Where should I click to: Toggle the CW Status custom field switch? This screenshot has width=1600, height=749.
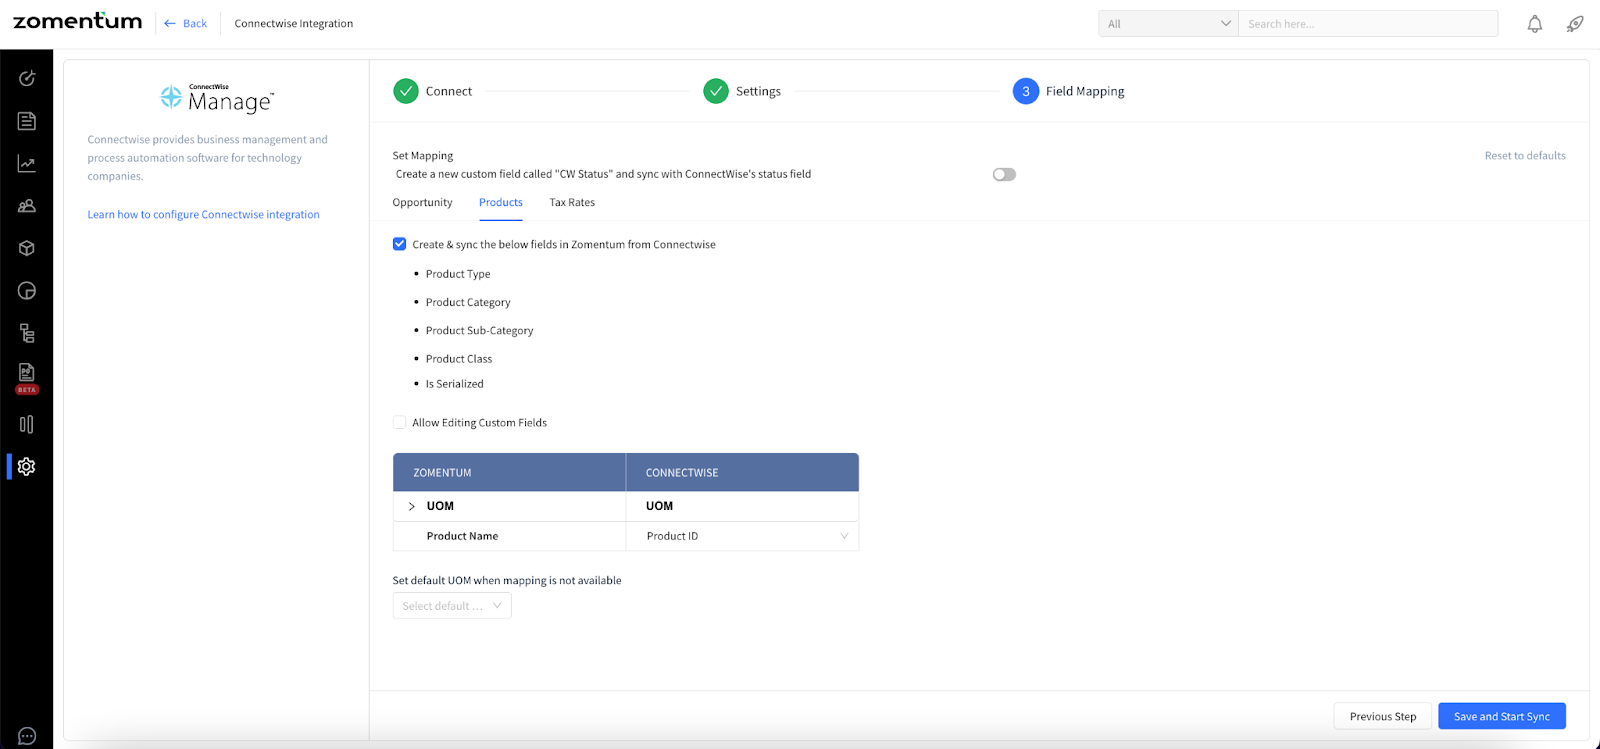pyautogui.click(x=1004, y=174)
